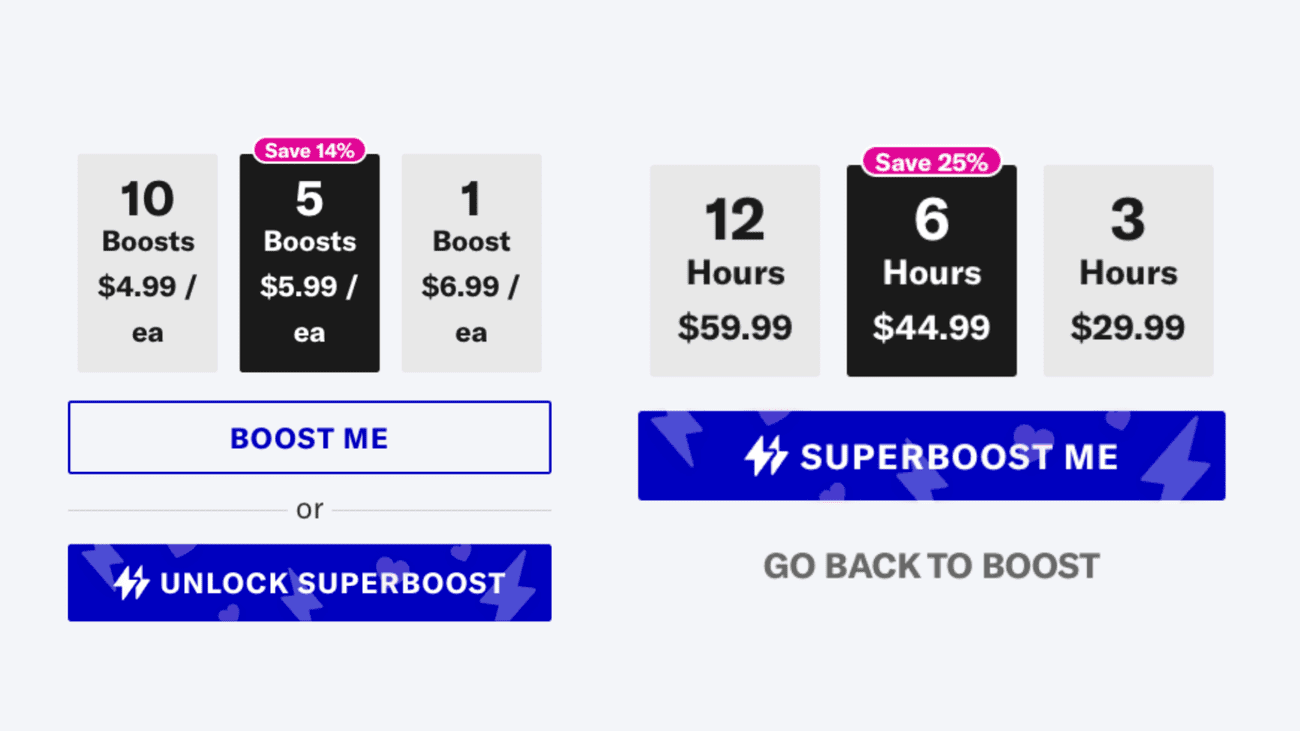
Task: Click the $29.99 price text
Action: 1128,327
